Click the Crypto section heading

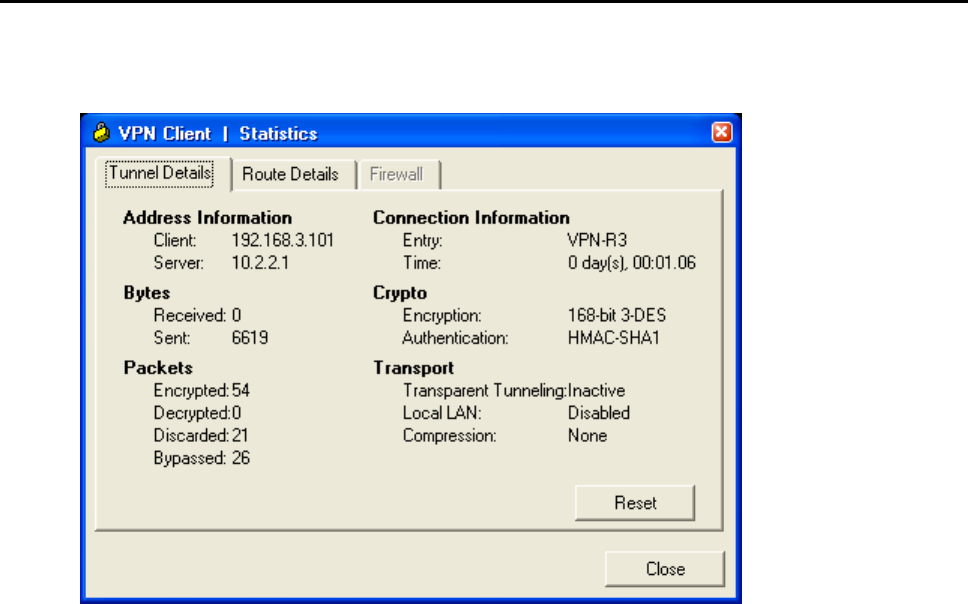coord(400,293)
